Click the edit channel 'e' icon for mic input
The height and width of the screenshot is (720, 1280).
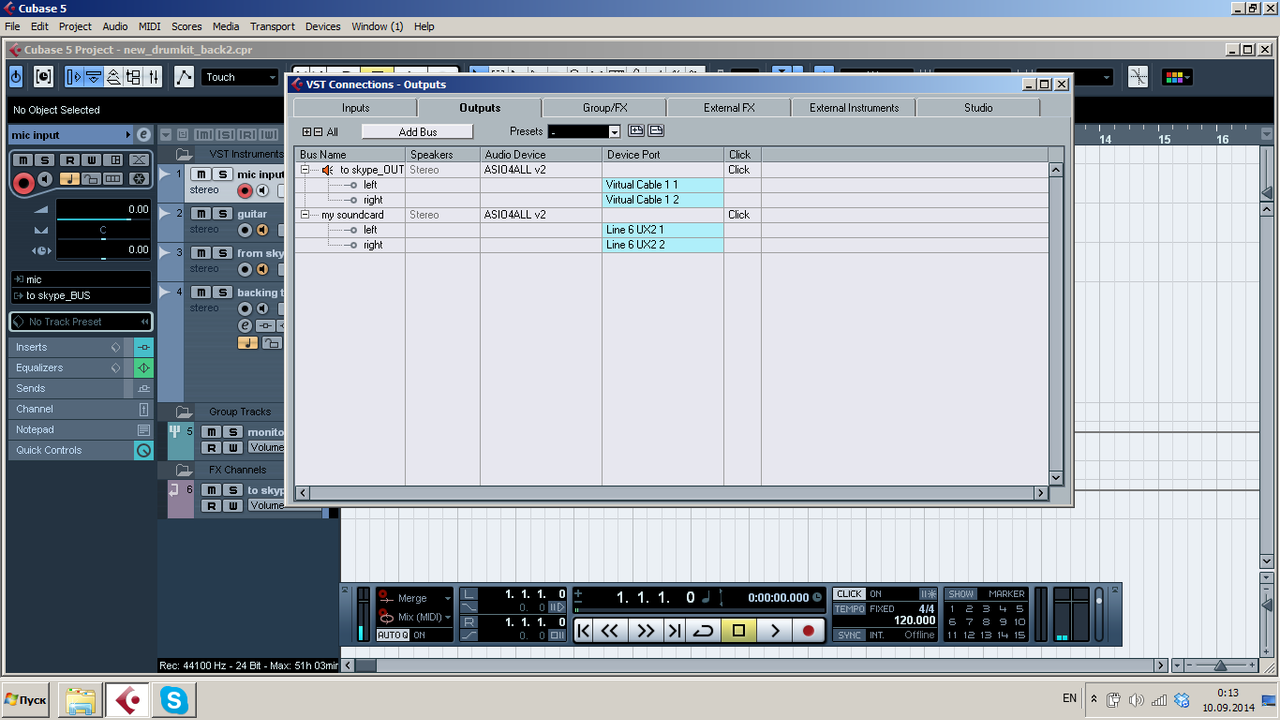143,135
